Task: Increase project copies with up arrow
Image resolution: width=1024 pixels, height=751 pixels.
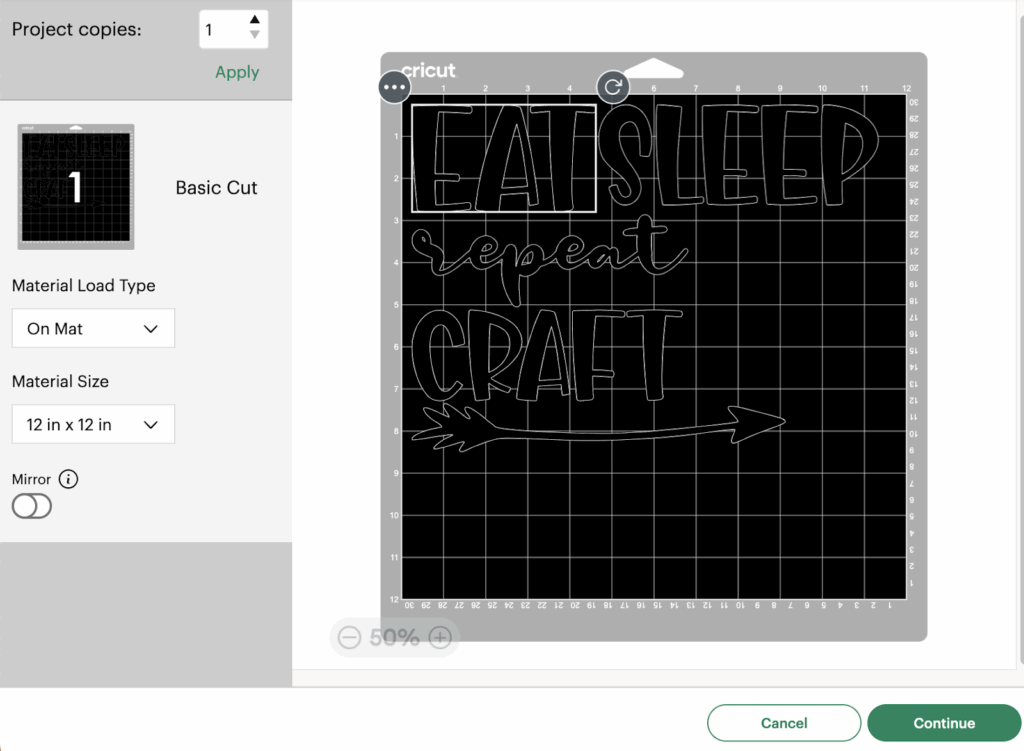Action: tap(255, 19)
